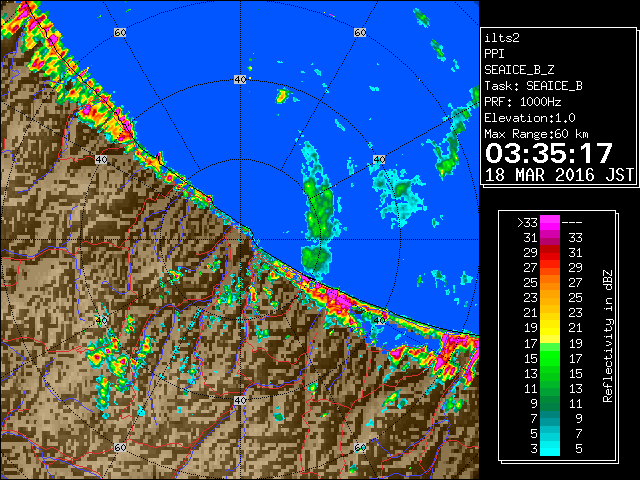Click the '60' range label in the southeast
640x480 pixels.
360,447
